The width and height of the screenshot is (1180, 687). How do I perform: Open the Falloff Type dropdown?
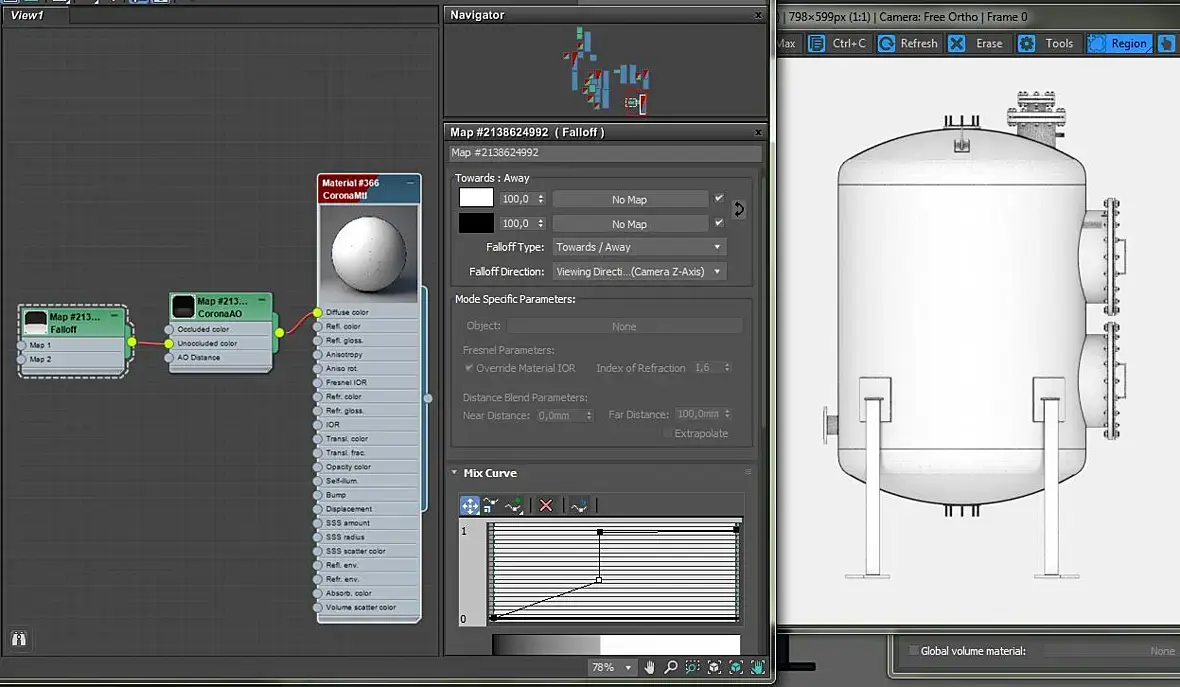pyautogui.click(x=639, y=247)
